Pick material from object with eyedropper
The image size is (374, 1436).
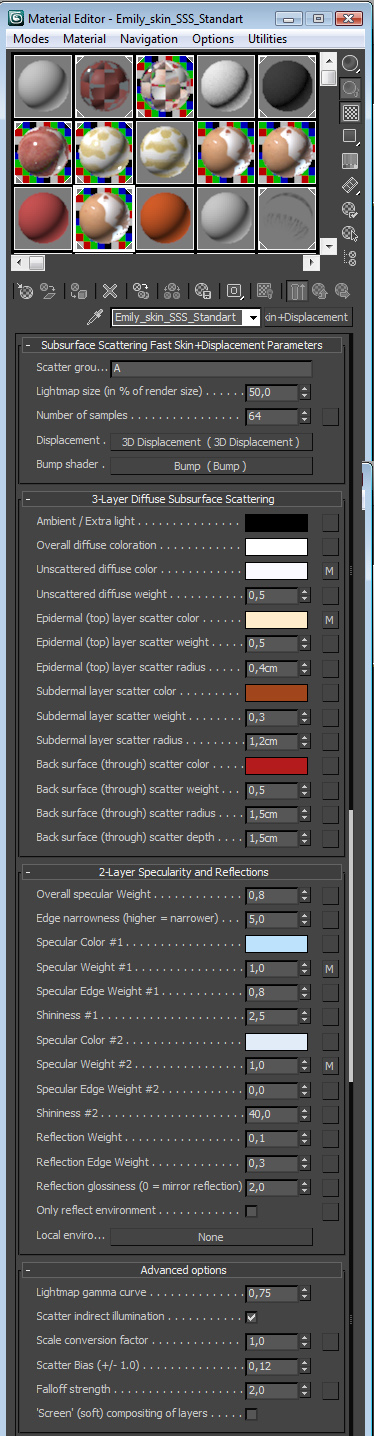[x=95, y=317]
